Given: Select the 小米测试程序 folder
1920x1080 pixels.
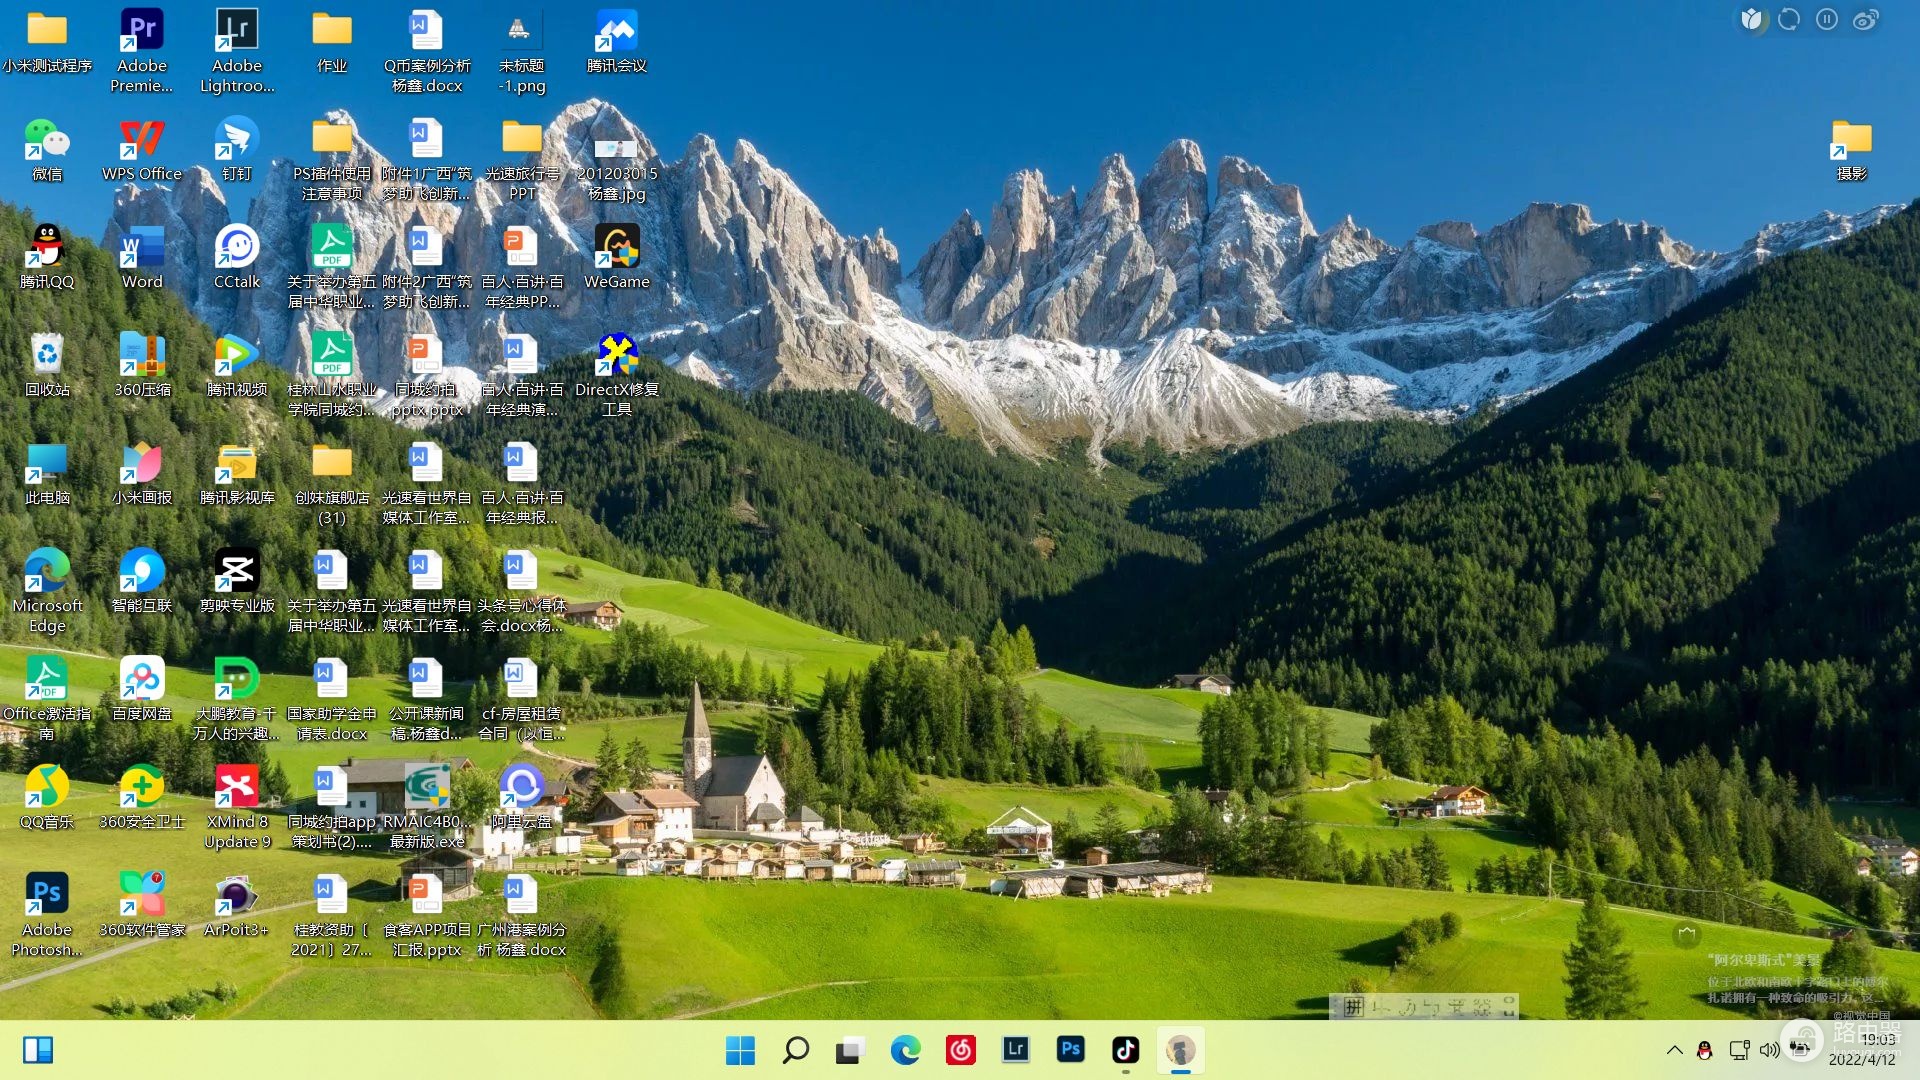Looking at the screenshot, I should (47, 42).
